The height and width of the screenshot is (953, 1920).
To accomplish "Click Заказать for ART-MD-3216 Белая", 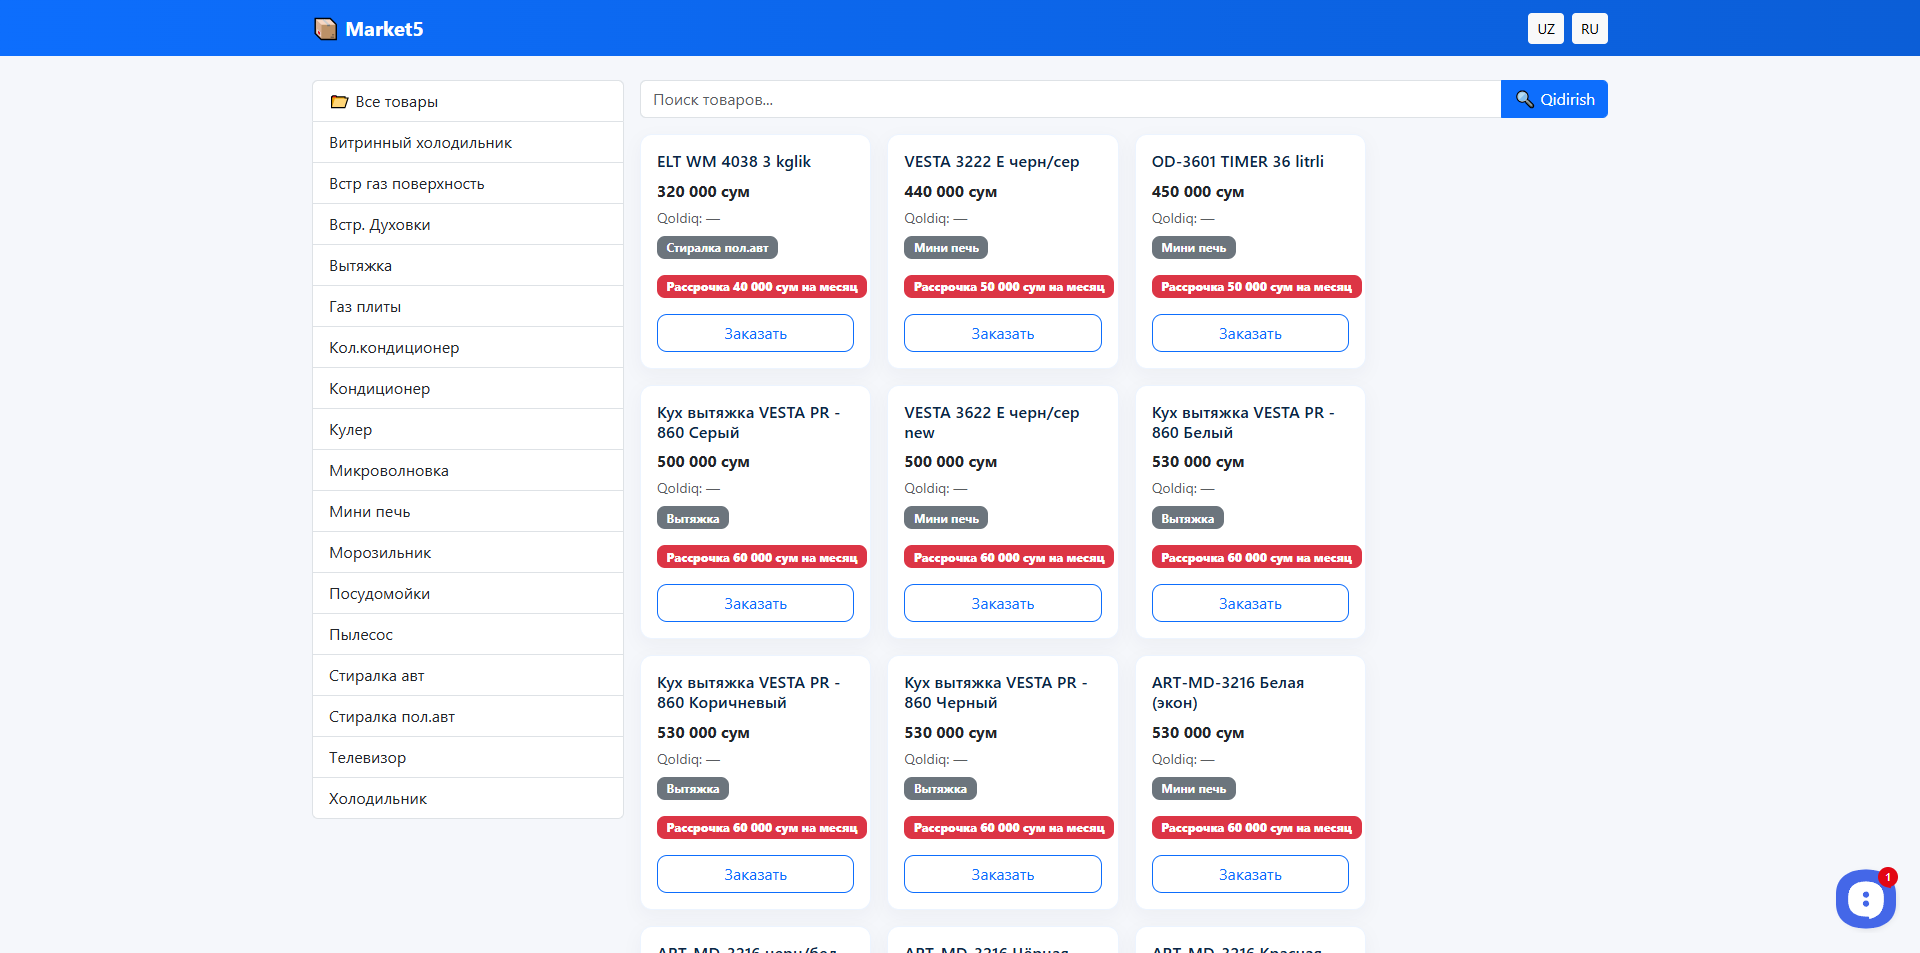I will (x=1249, y=875).
